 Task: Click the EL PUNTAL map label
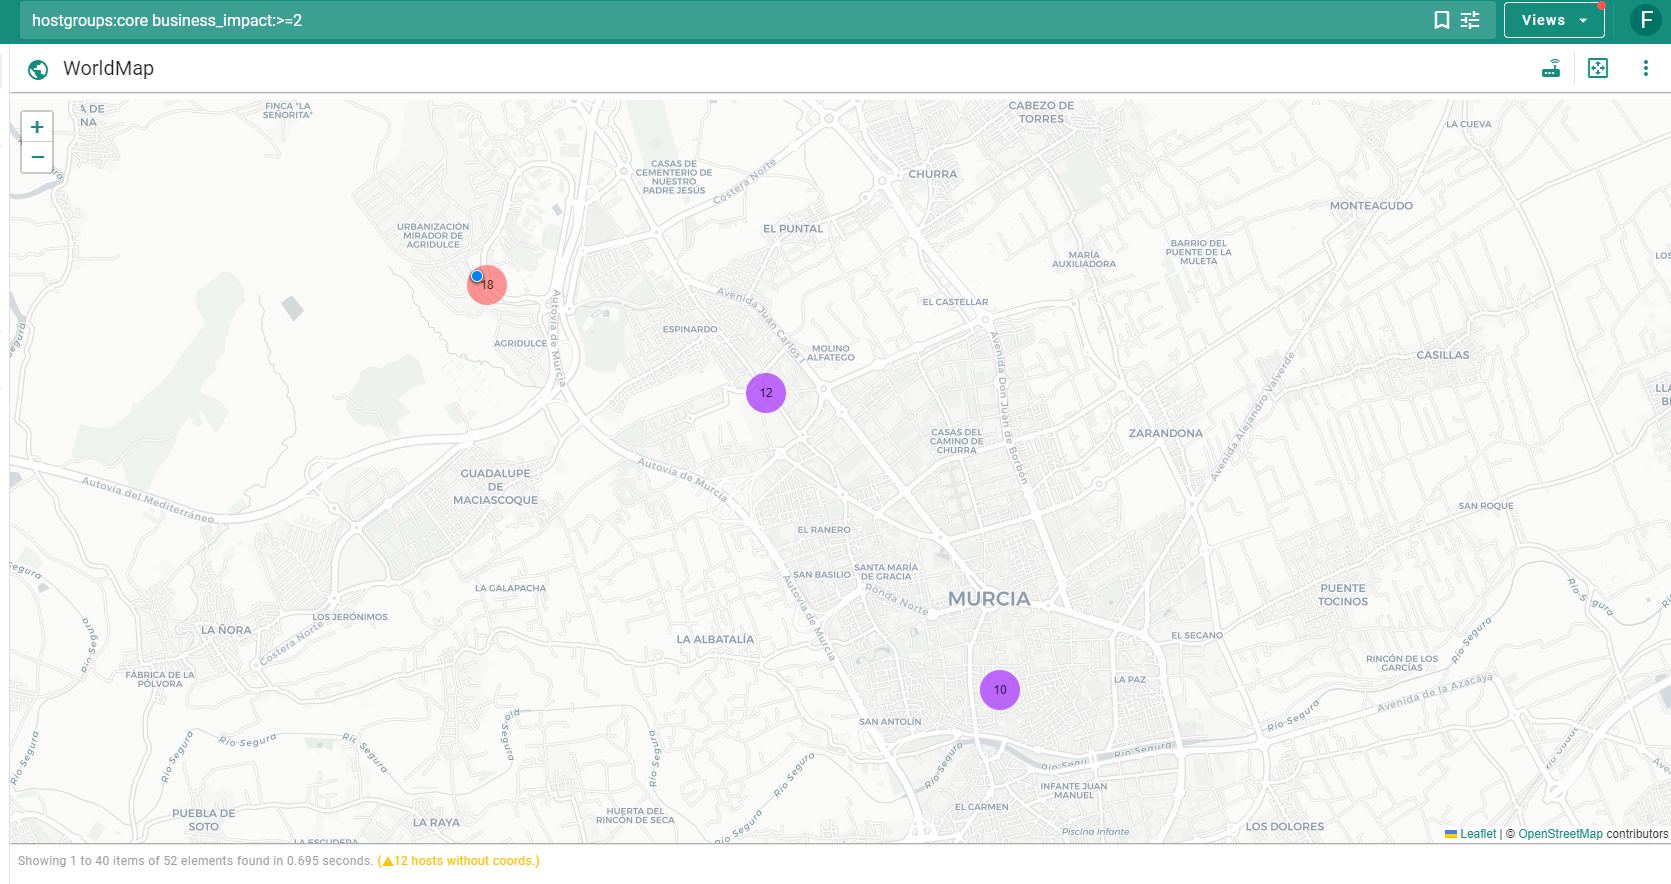(x=793, y=229)
